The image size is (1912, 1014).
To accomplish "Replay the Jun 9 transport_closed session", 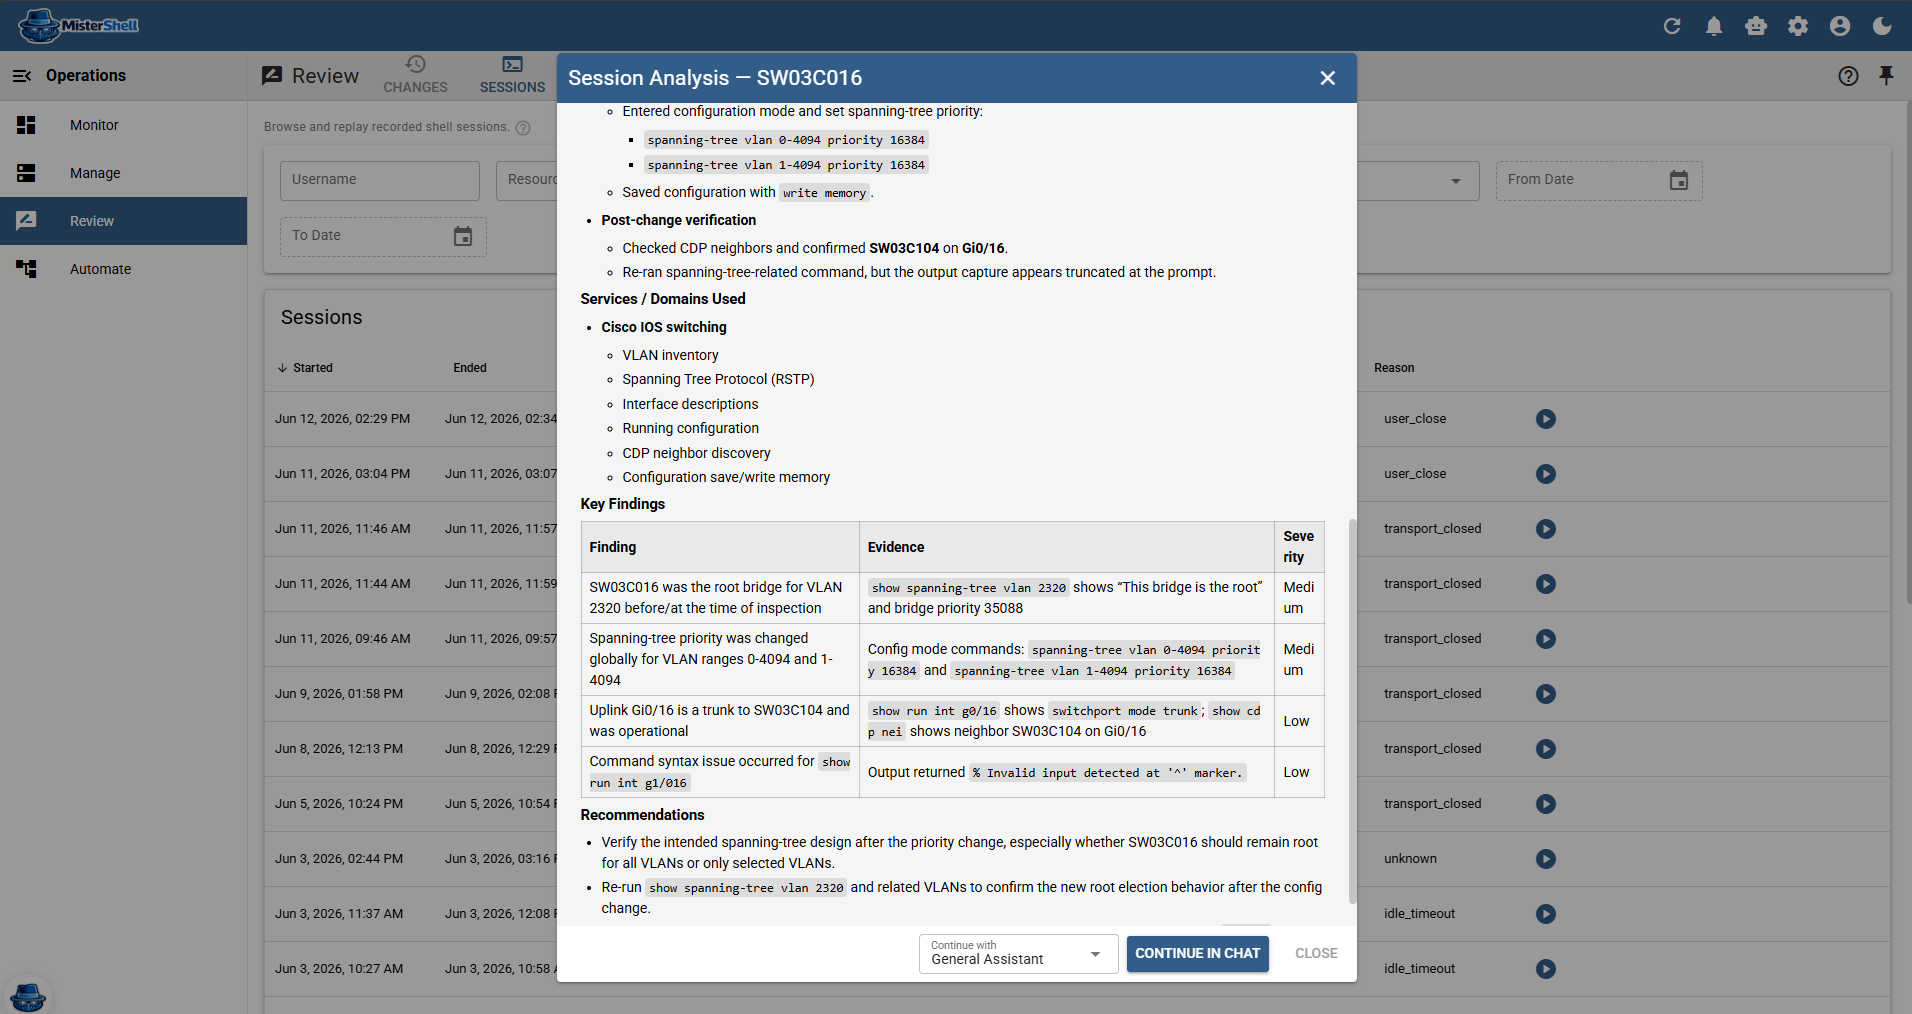I will pos(1546,694).
